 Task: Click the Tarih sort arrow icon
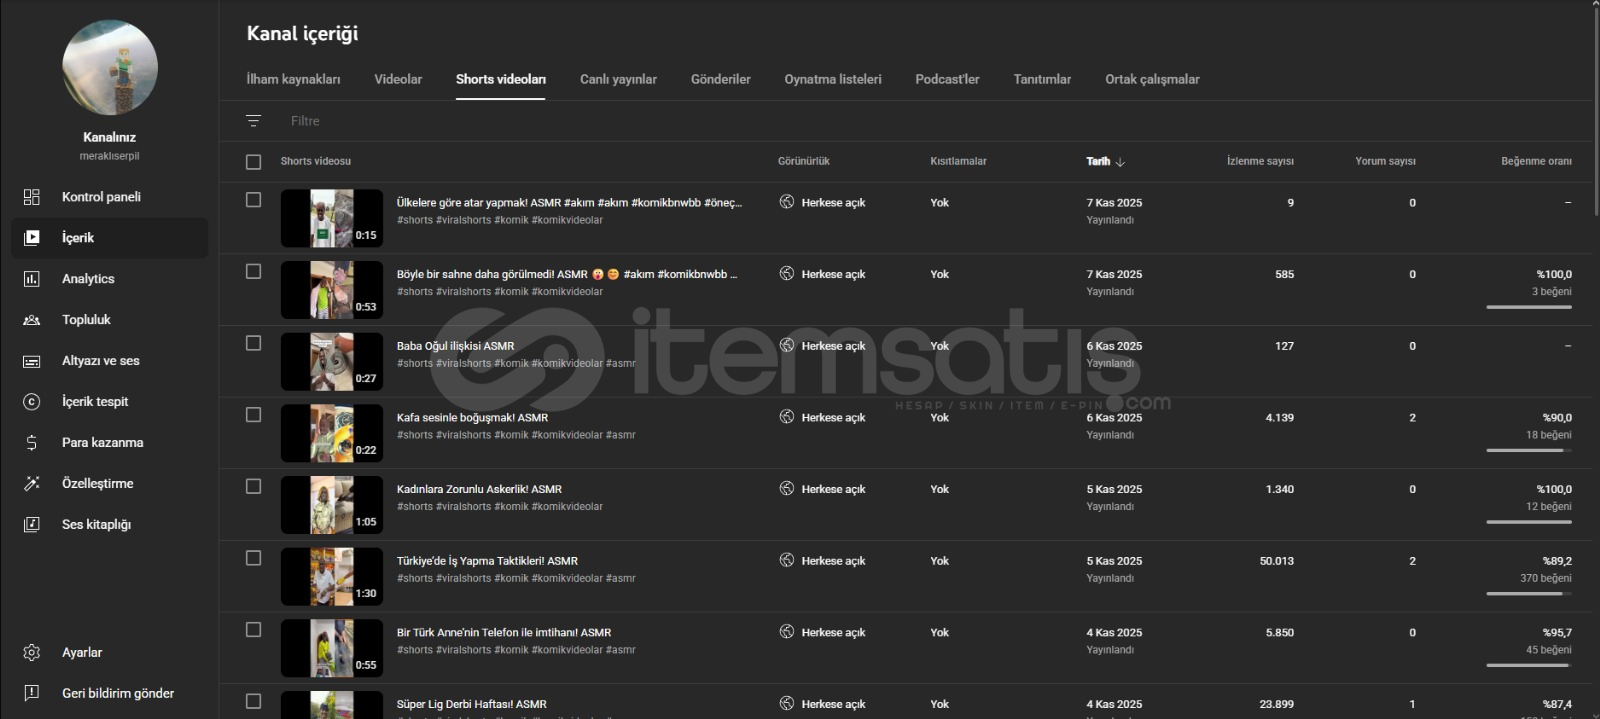1120,161
